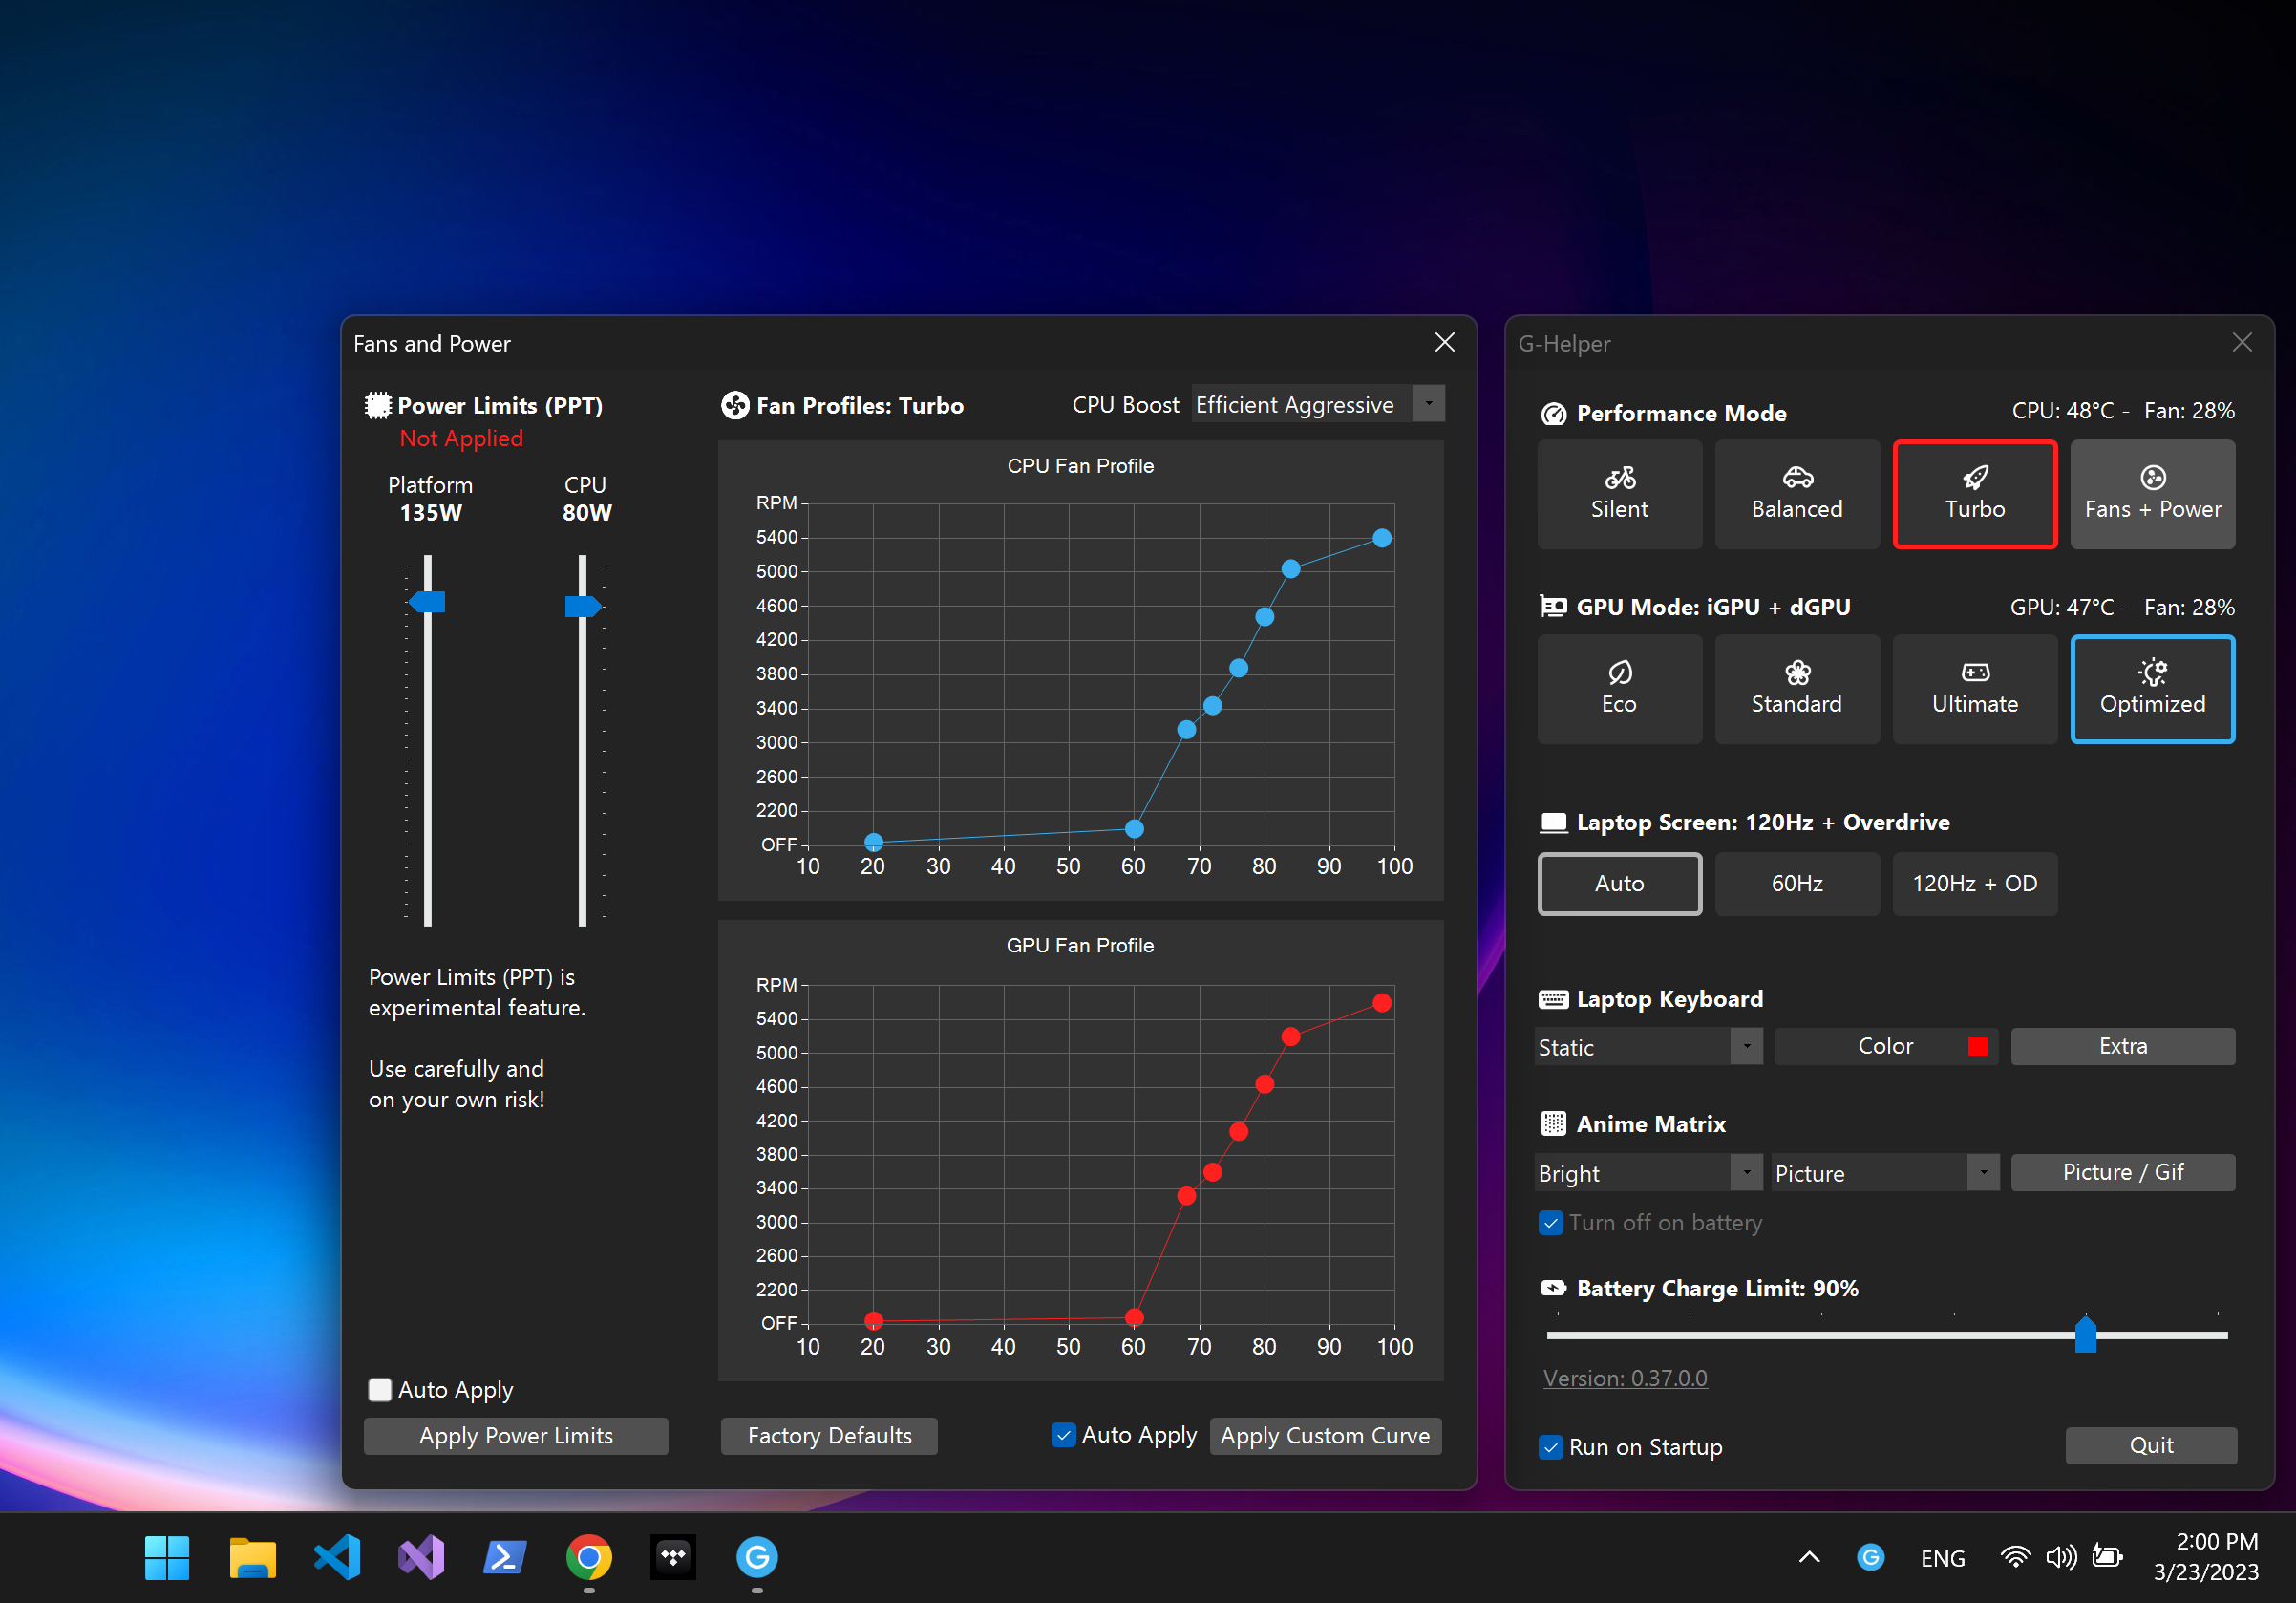Viewport: 2296px width, 1603px height.
Task: Launch Visual Studio Code from taskbar
Action: click(337, 1557)
